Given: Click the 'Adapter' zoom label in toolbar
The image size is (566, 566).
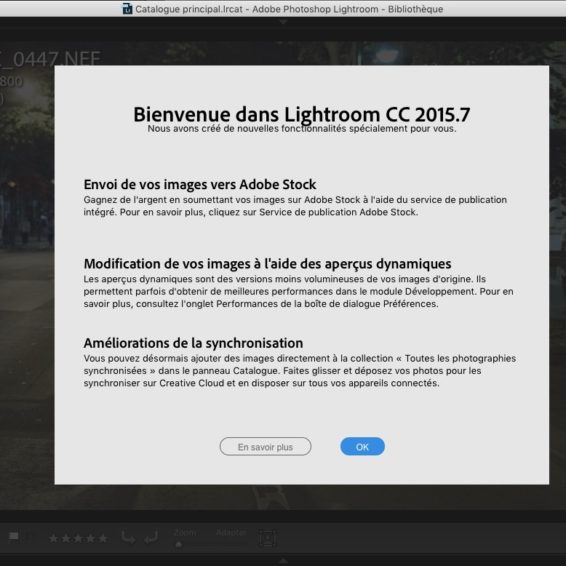Looking at the screenshot, I should pos(231,533).
